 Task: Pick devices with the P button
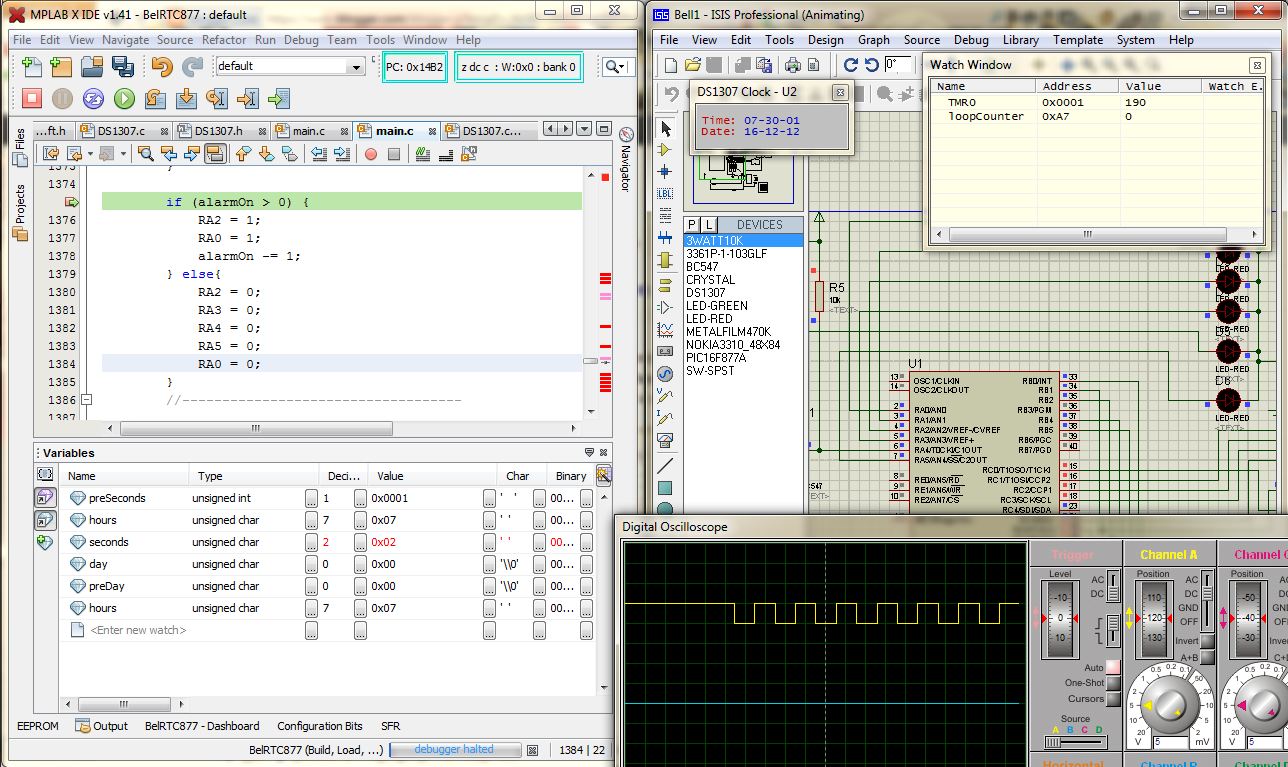coord(692,224)
